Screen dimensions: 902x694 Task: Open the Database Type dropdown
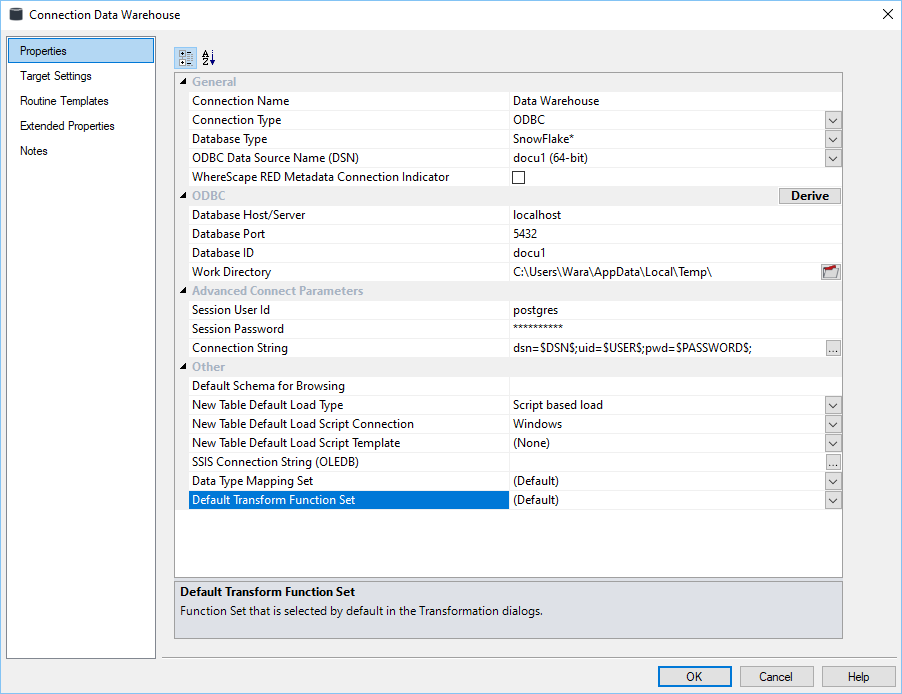click(x=833, y=139)
